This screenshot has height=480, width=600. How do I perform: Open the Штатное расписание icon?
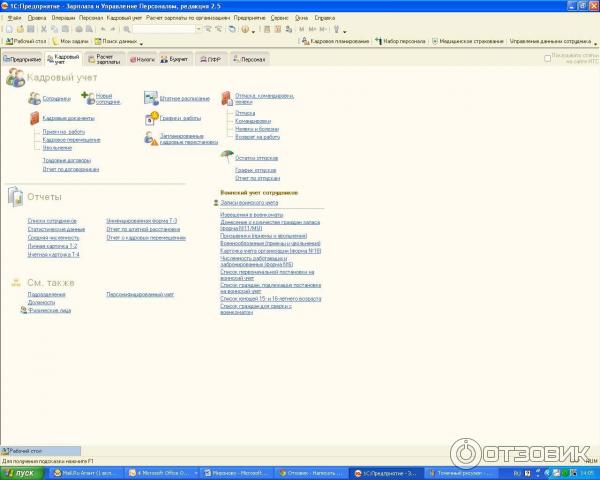pyautogui.click(x=150, y=98)
